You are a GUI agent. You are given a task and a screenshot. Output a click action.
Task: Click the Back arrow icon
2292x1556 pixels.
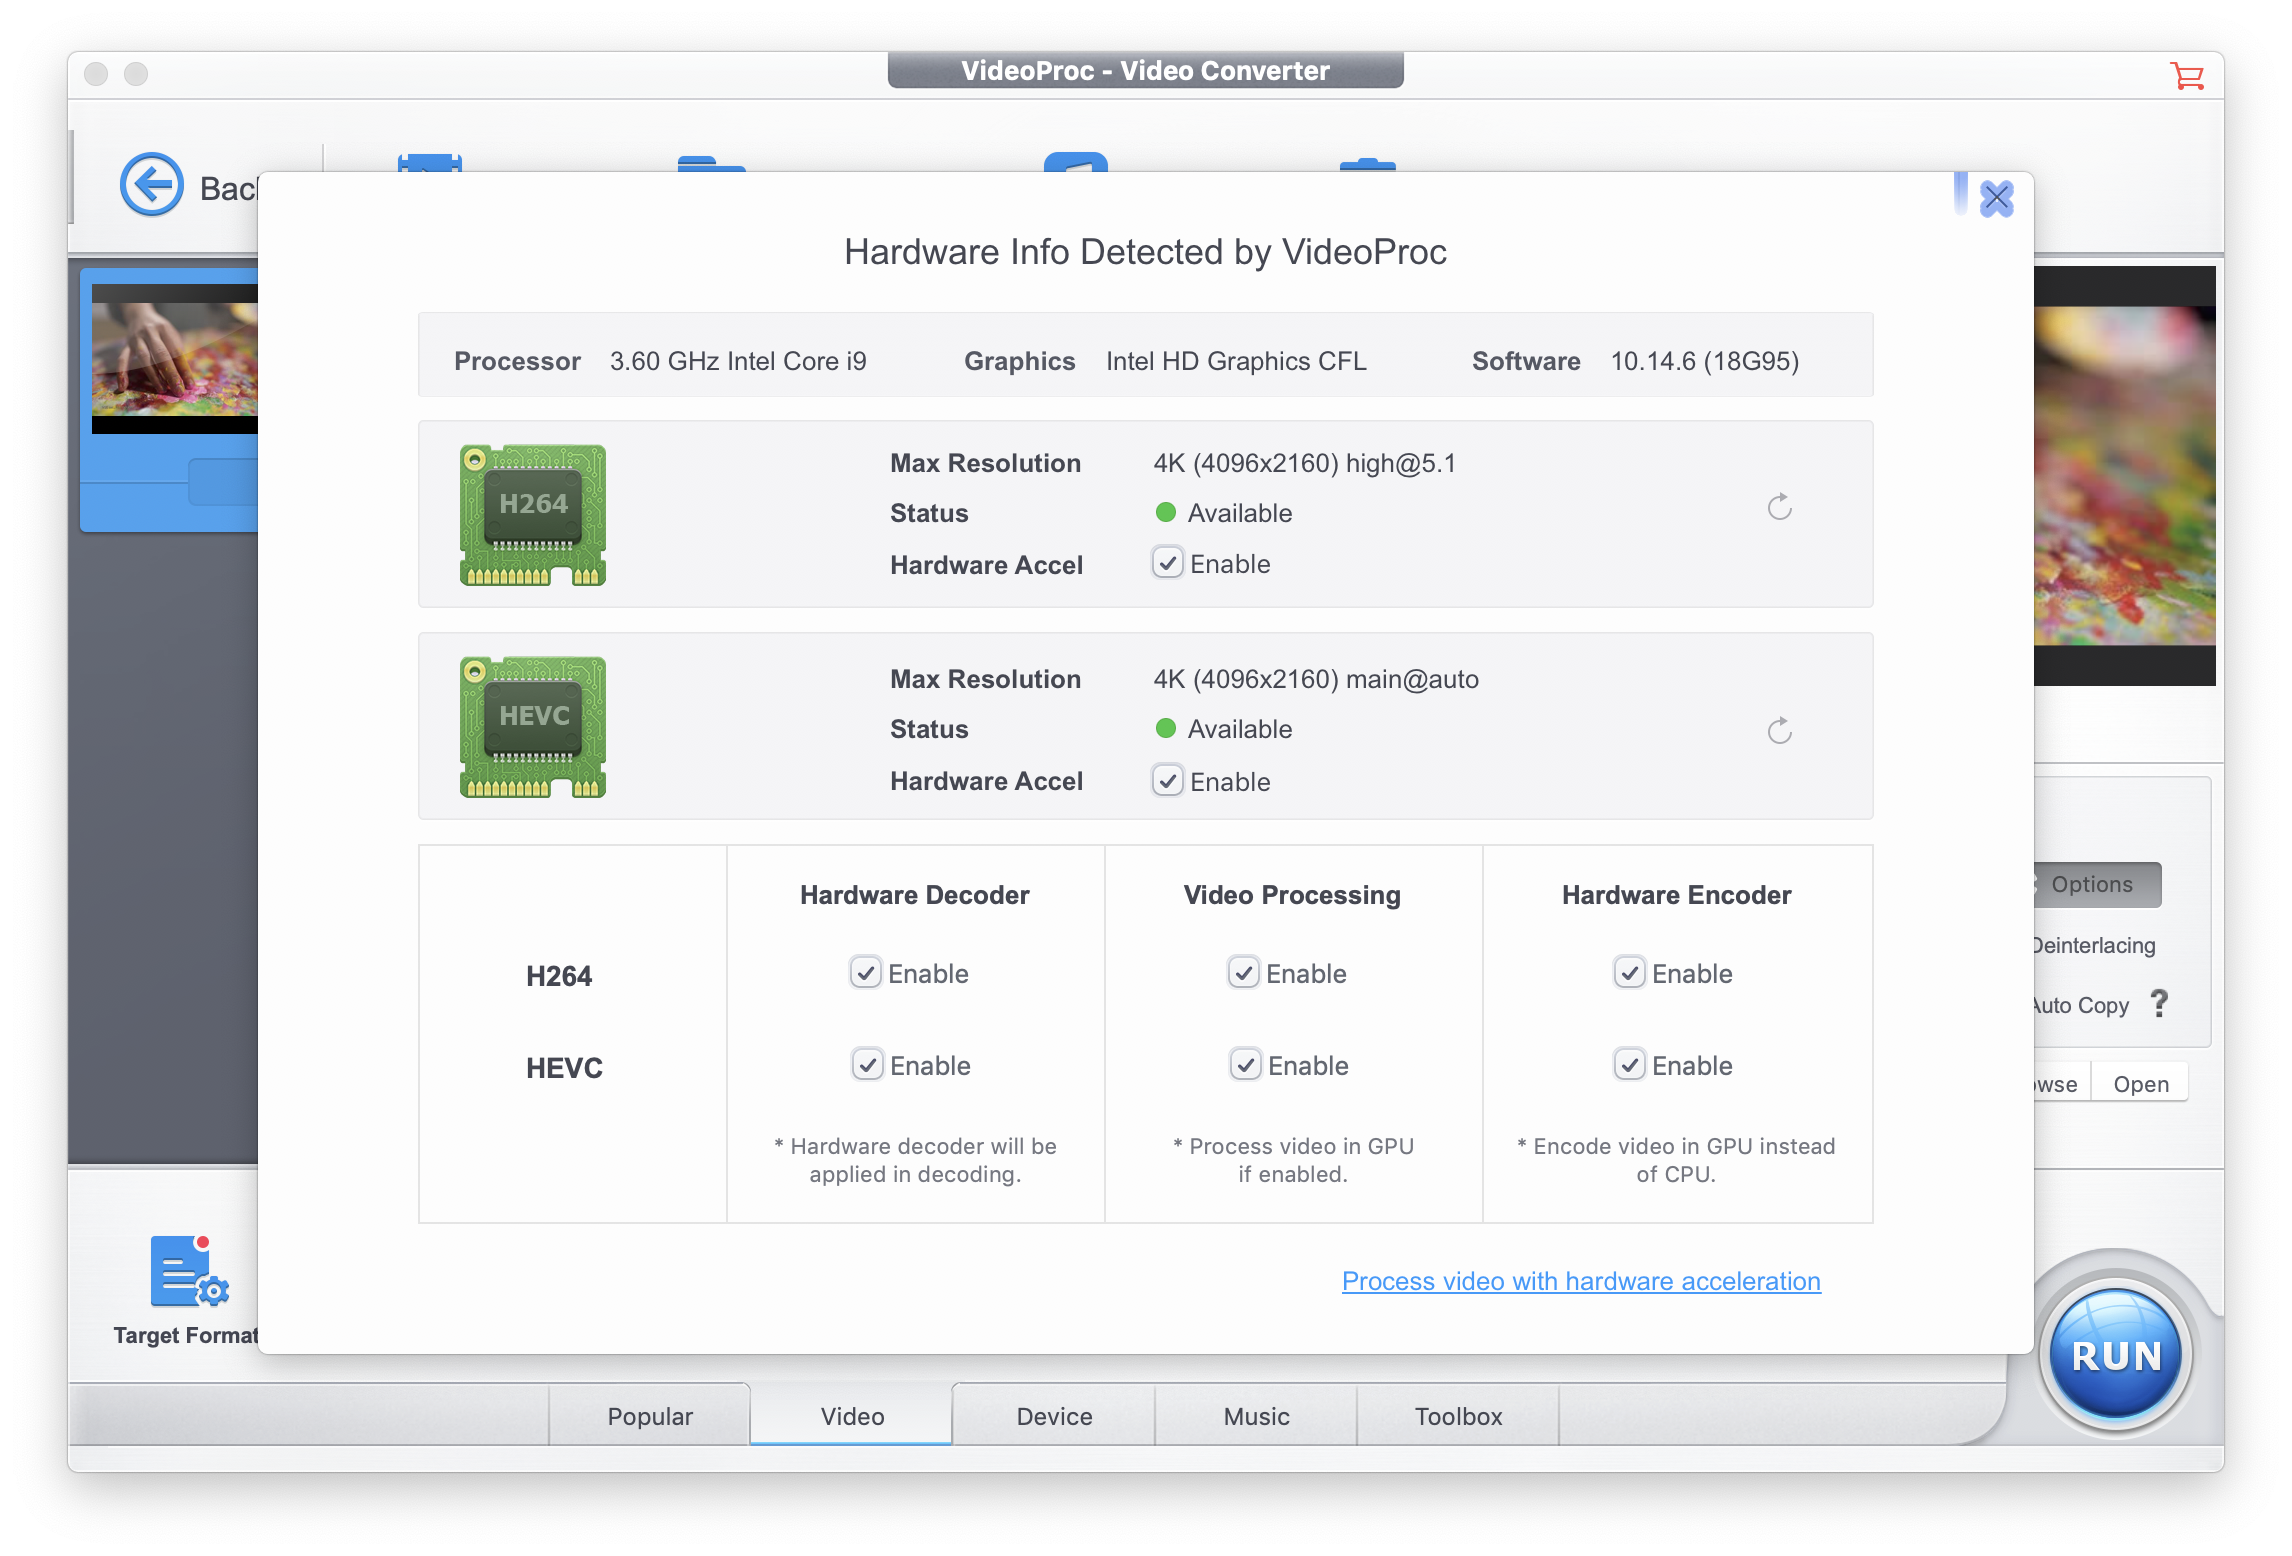152,185
